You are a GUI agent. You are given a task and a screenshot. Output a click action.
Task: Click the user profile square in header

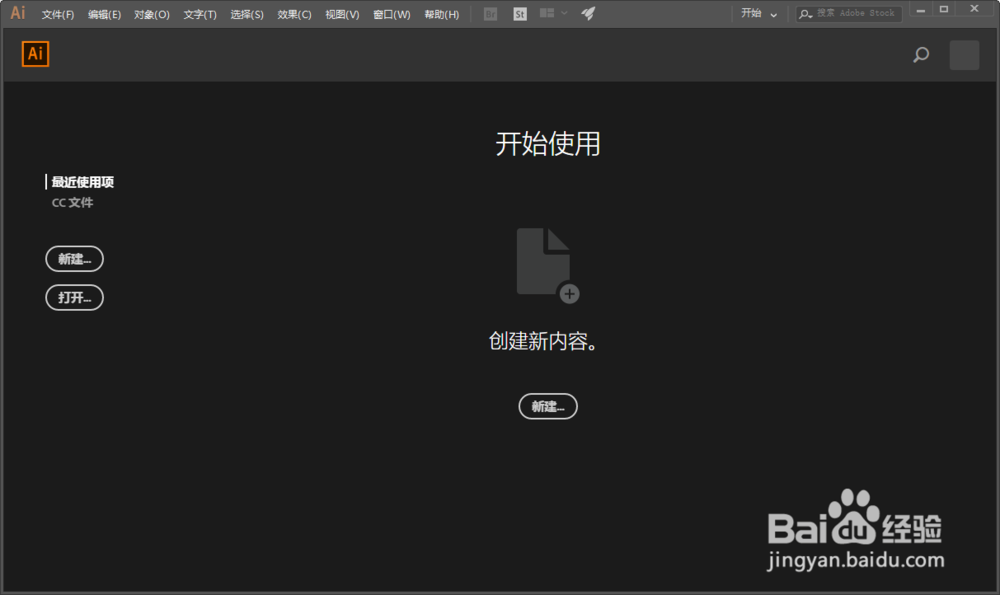(964, 55)
